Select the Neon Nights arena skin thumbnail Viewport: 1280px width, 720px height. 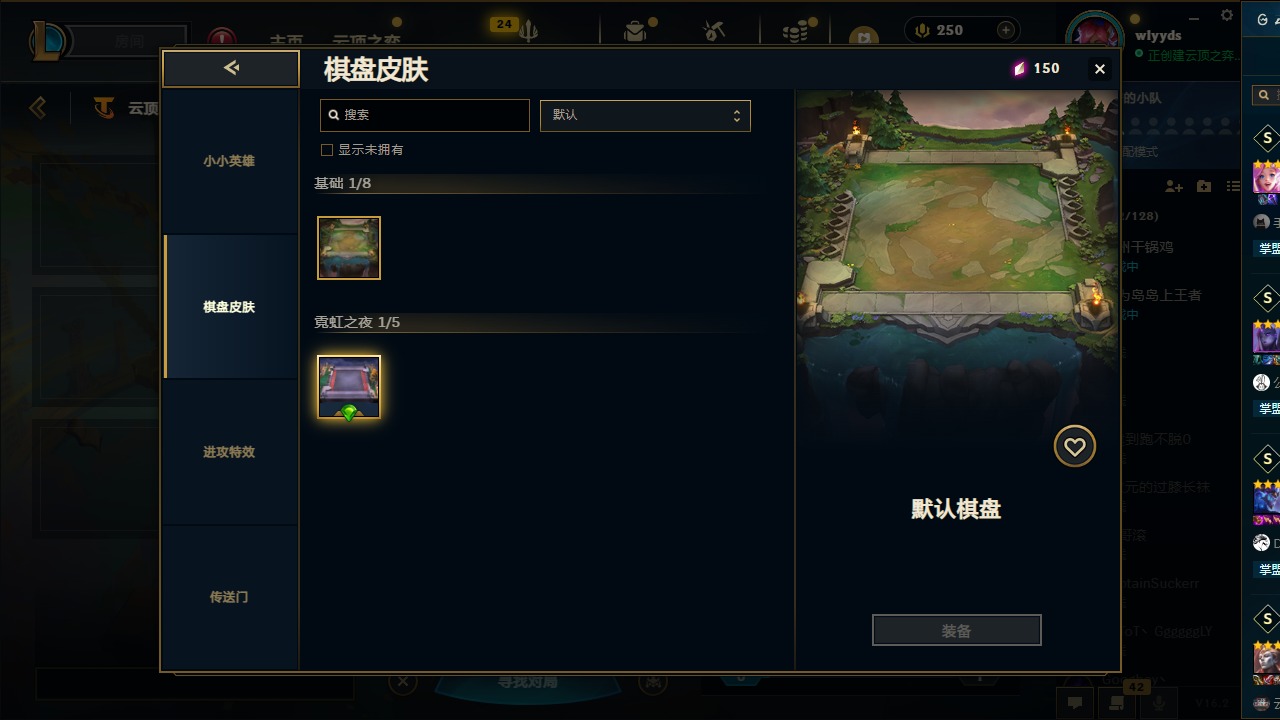point(349,387)
